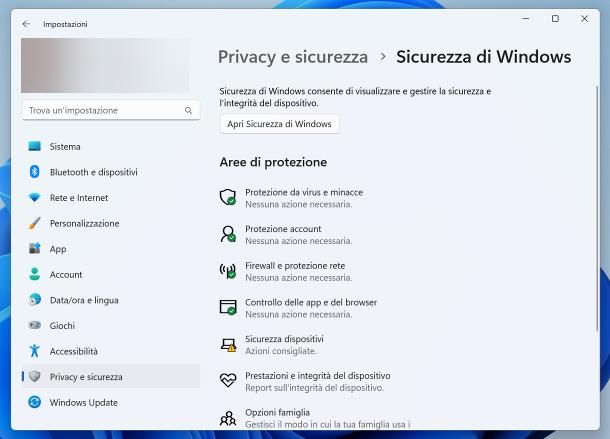Click the vertical scrollbar of content pane
The height and width of the screenshot is (439, 610).
tap(597, 208)
